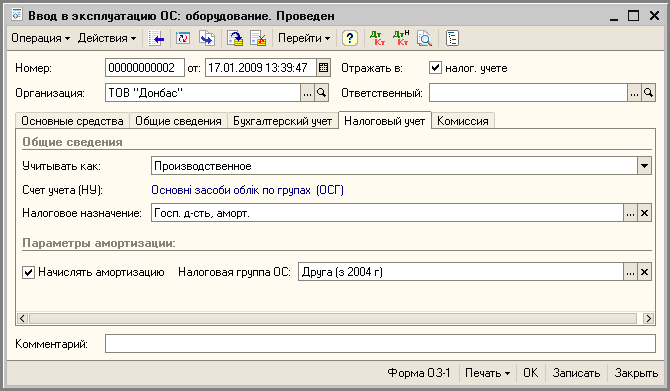This screenshot has height=391, width=670.
Task: Click magnifier button next to Организация
Action: tap(321, 93)
